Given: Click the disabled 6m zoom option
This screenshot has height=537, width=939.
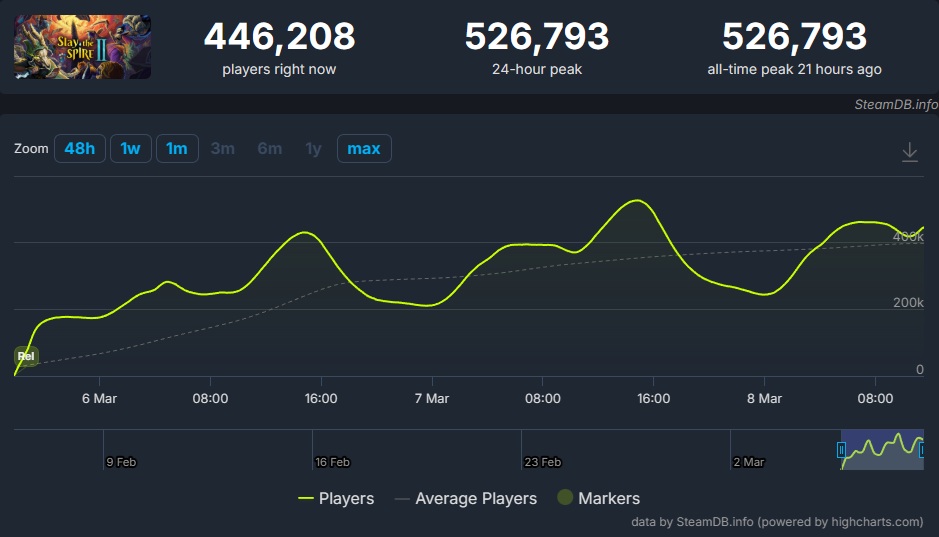Looking at the screenshot, I should point(269,149).
